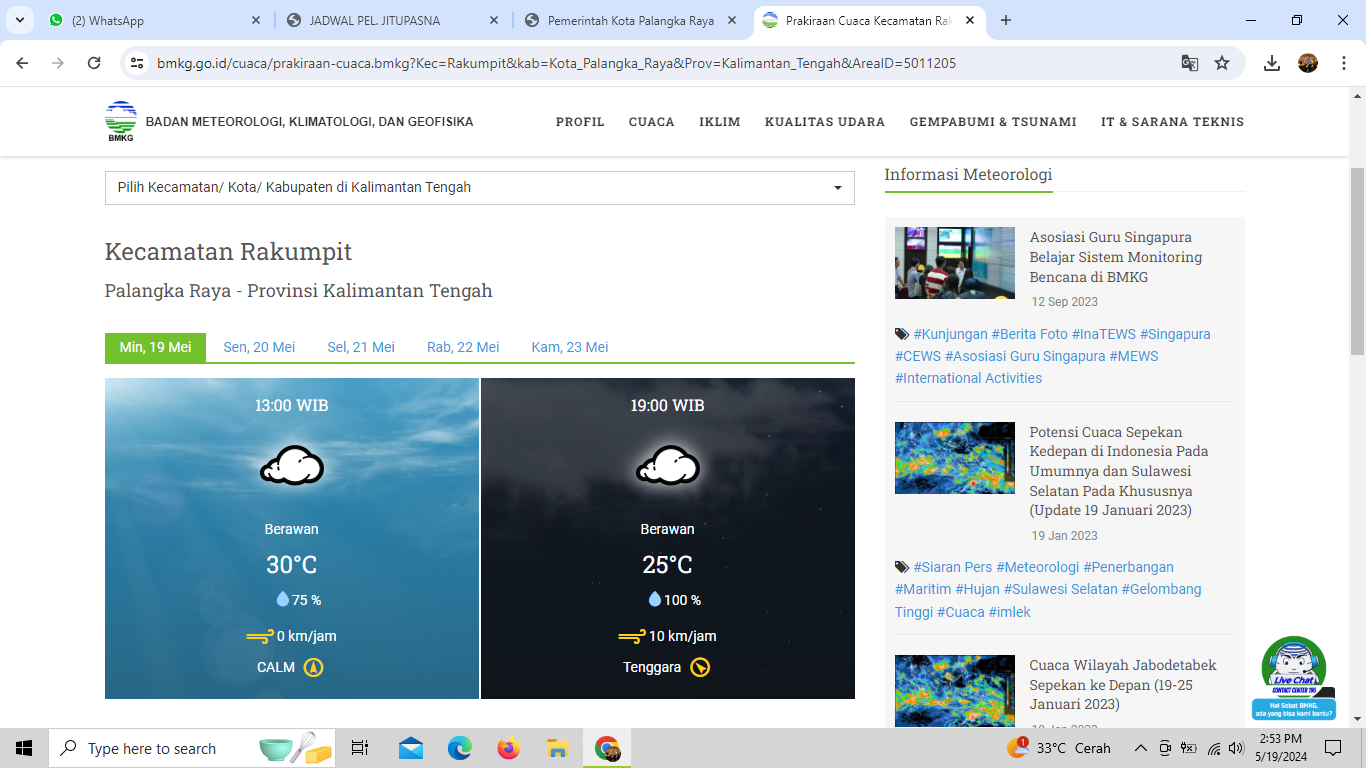Open the PROFIL menu
Image resolution: width=1366 pixels, height=768 pixels.
(580, 122)
